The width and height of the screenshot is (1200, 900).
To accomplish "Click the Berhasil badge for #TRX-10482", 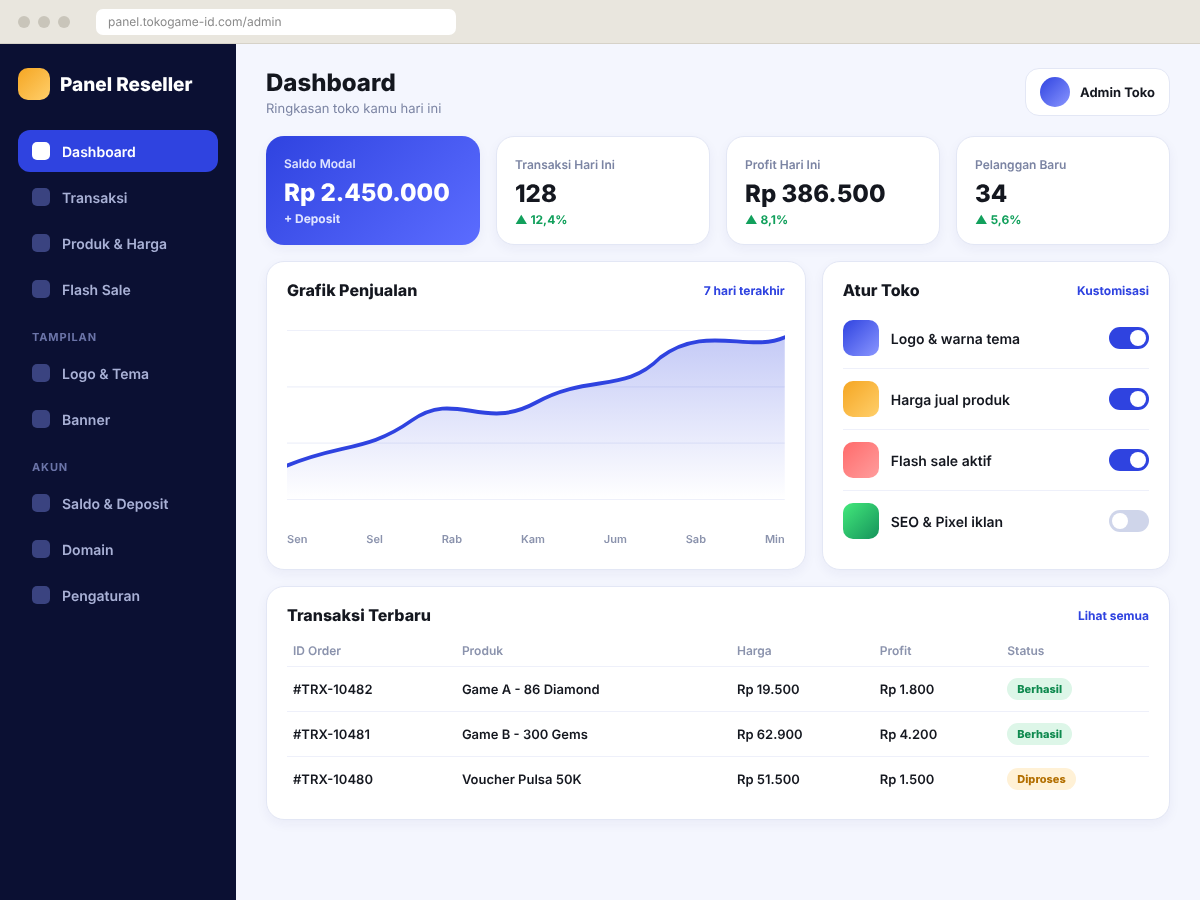I will (1039, 689).
